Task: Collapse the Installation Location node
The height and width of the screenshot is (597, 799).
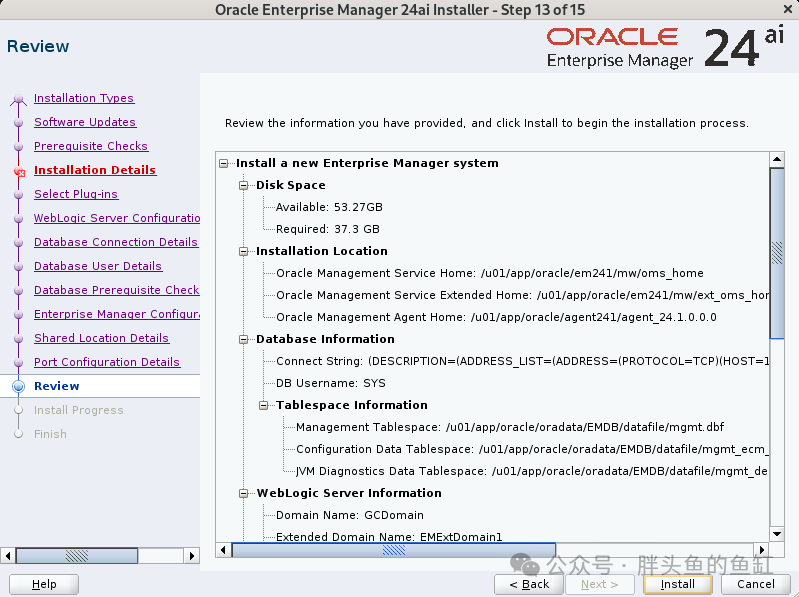Action: click(244, 252)
